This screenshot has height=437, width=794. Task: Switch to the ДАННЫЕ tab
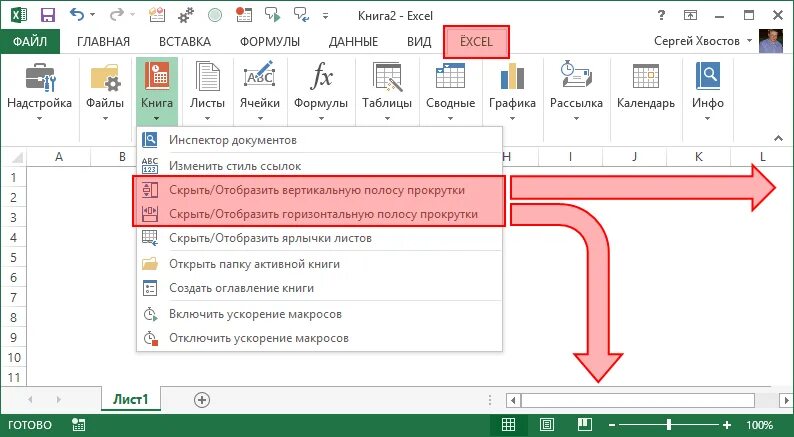click(x=353, y=42)
